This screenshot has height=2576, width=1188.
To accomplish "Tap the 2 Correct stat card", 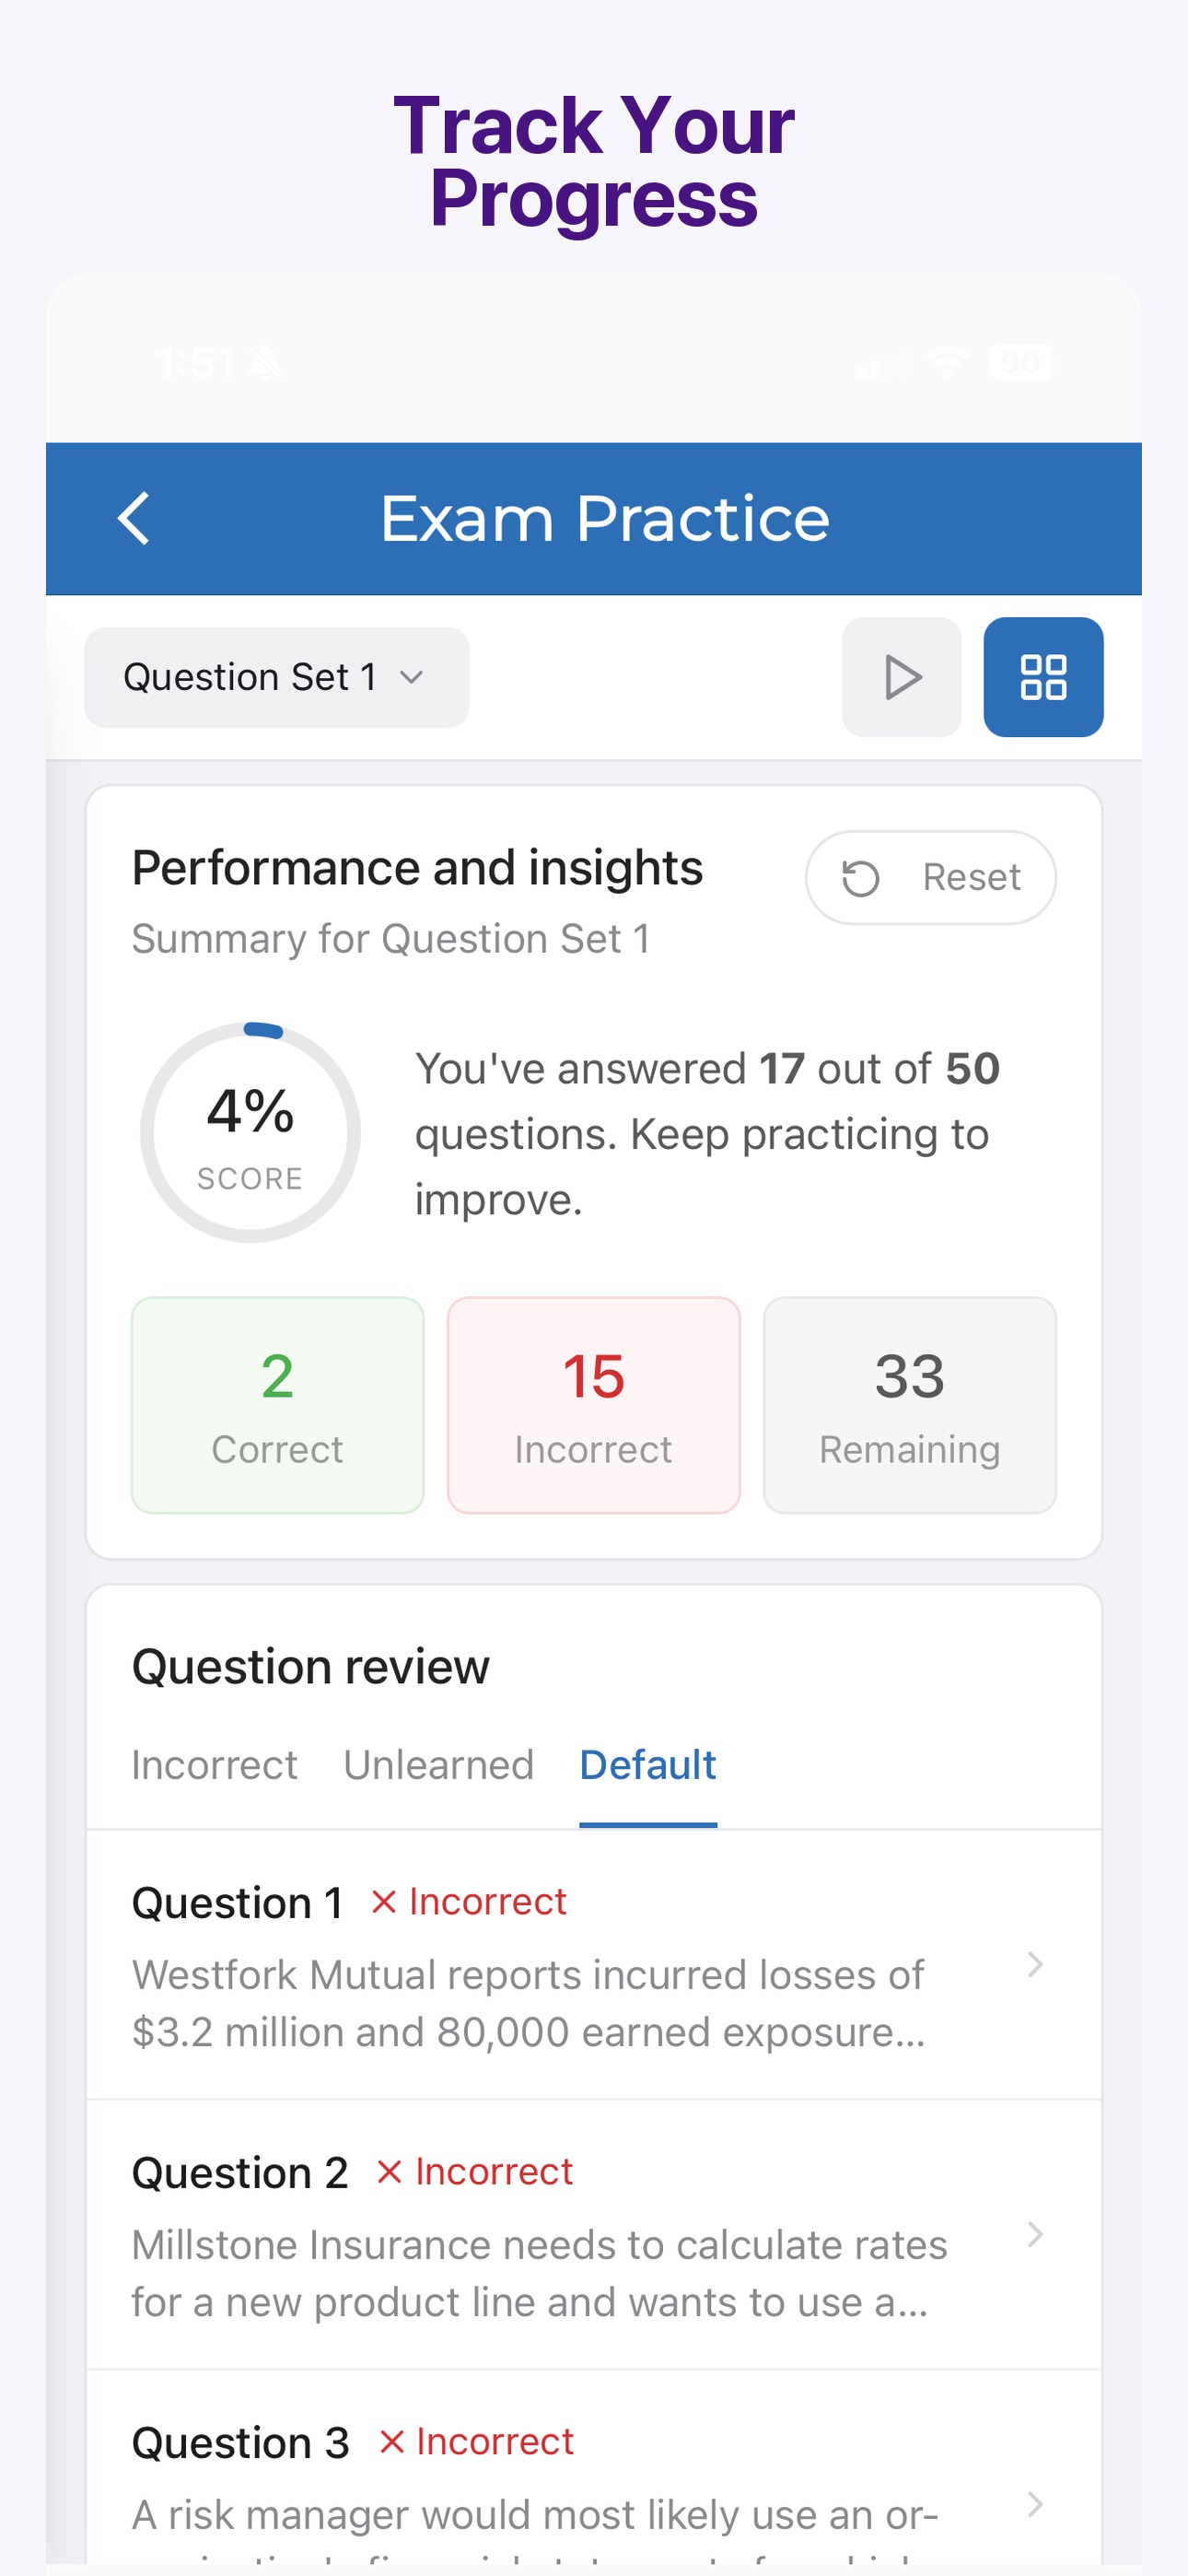I will 277,1405.
